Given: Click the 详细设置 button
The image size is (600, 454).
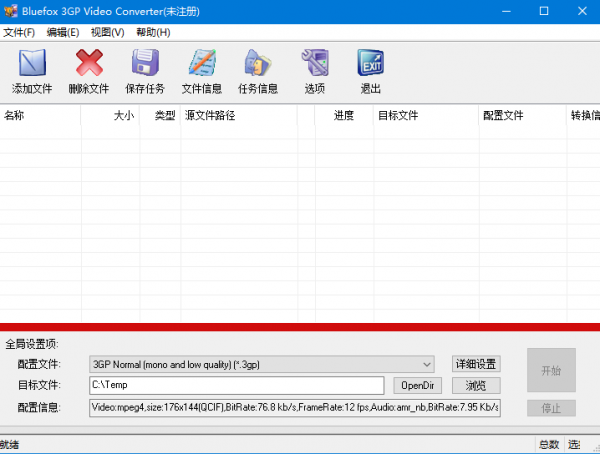Looking at the screenshot, I should tap(476, 364).
